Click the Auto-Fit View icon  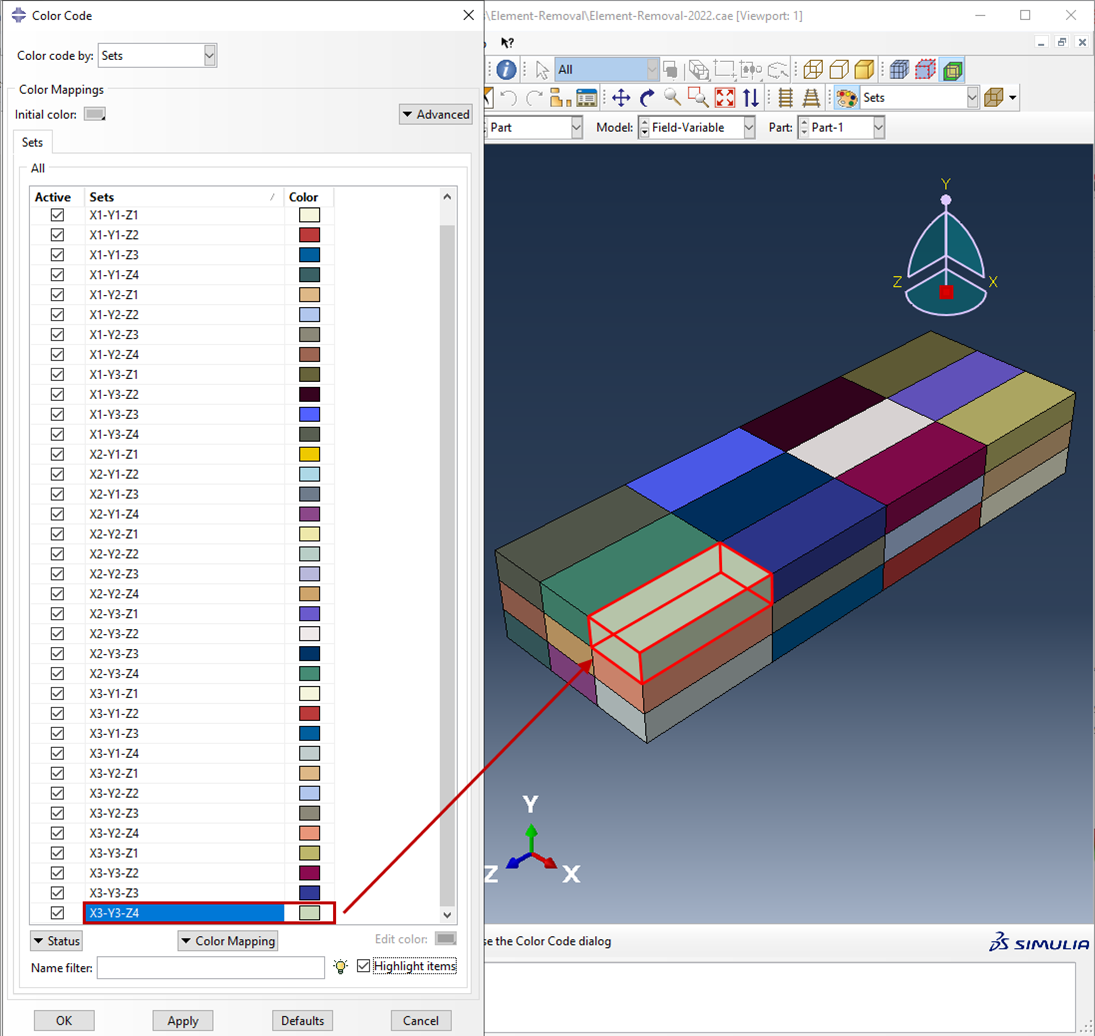tap(725, 98)
